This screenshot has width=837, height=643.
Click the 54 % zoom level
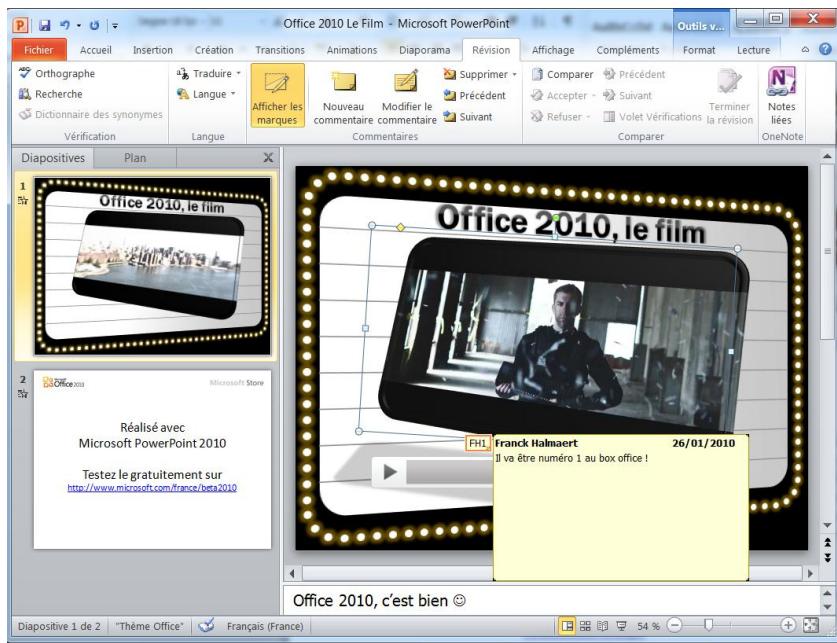[648, 626]
